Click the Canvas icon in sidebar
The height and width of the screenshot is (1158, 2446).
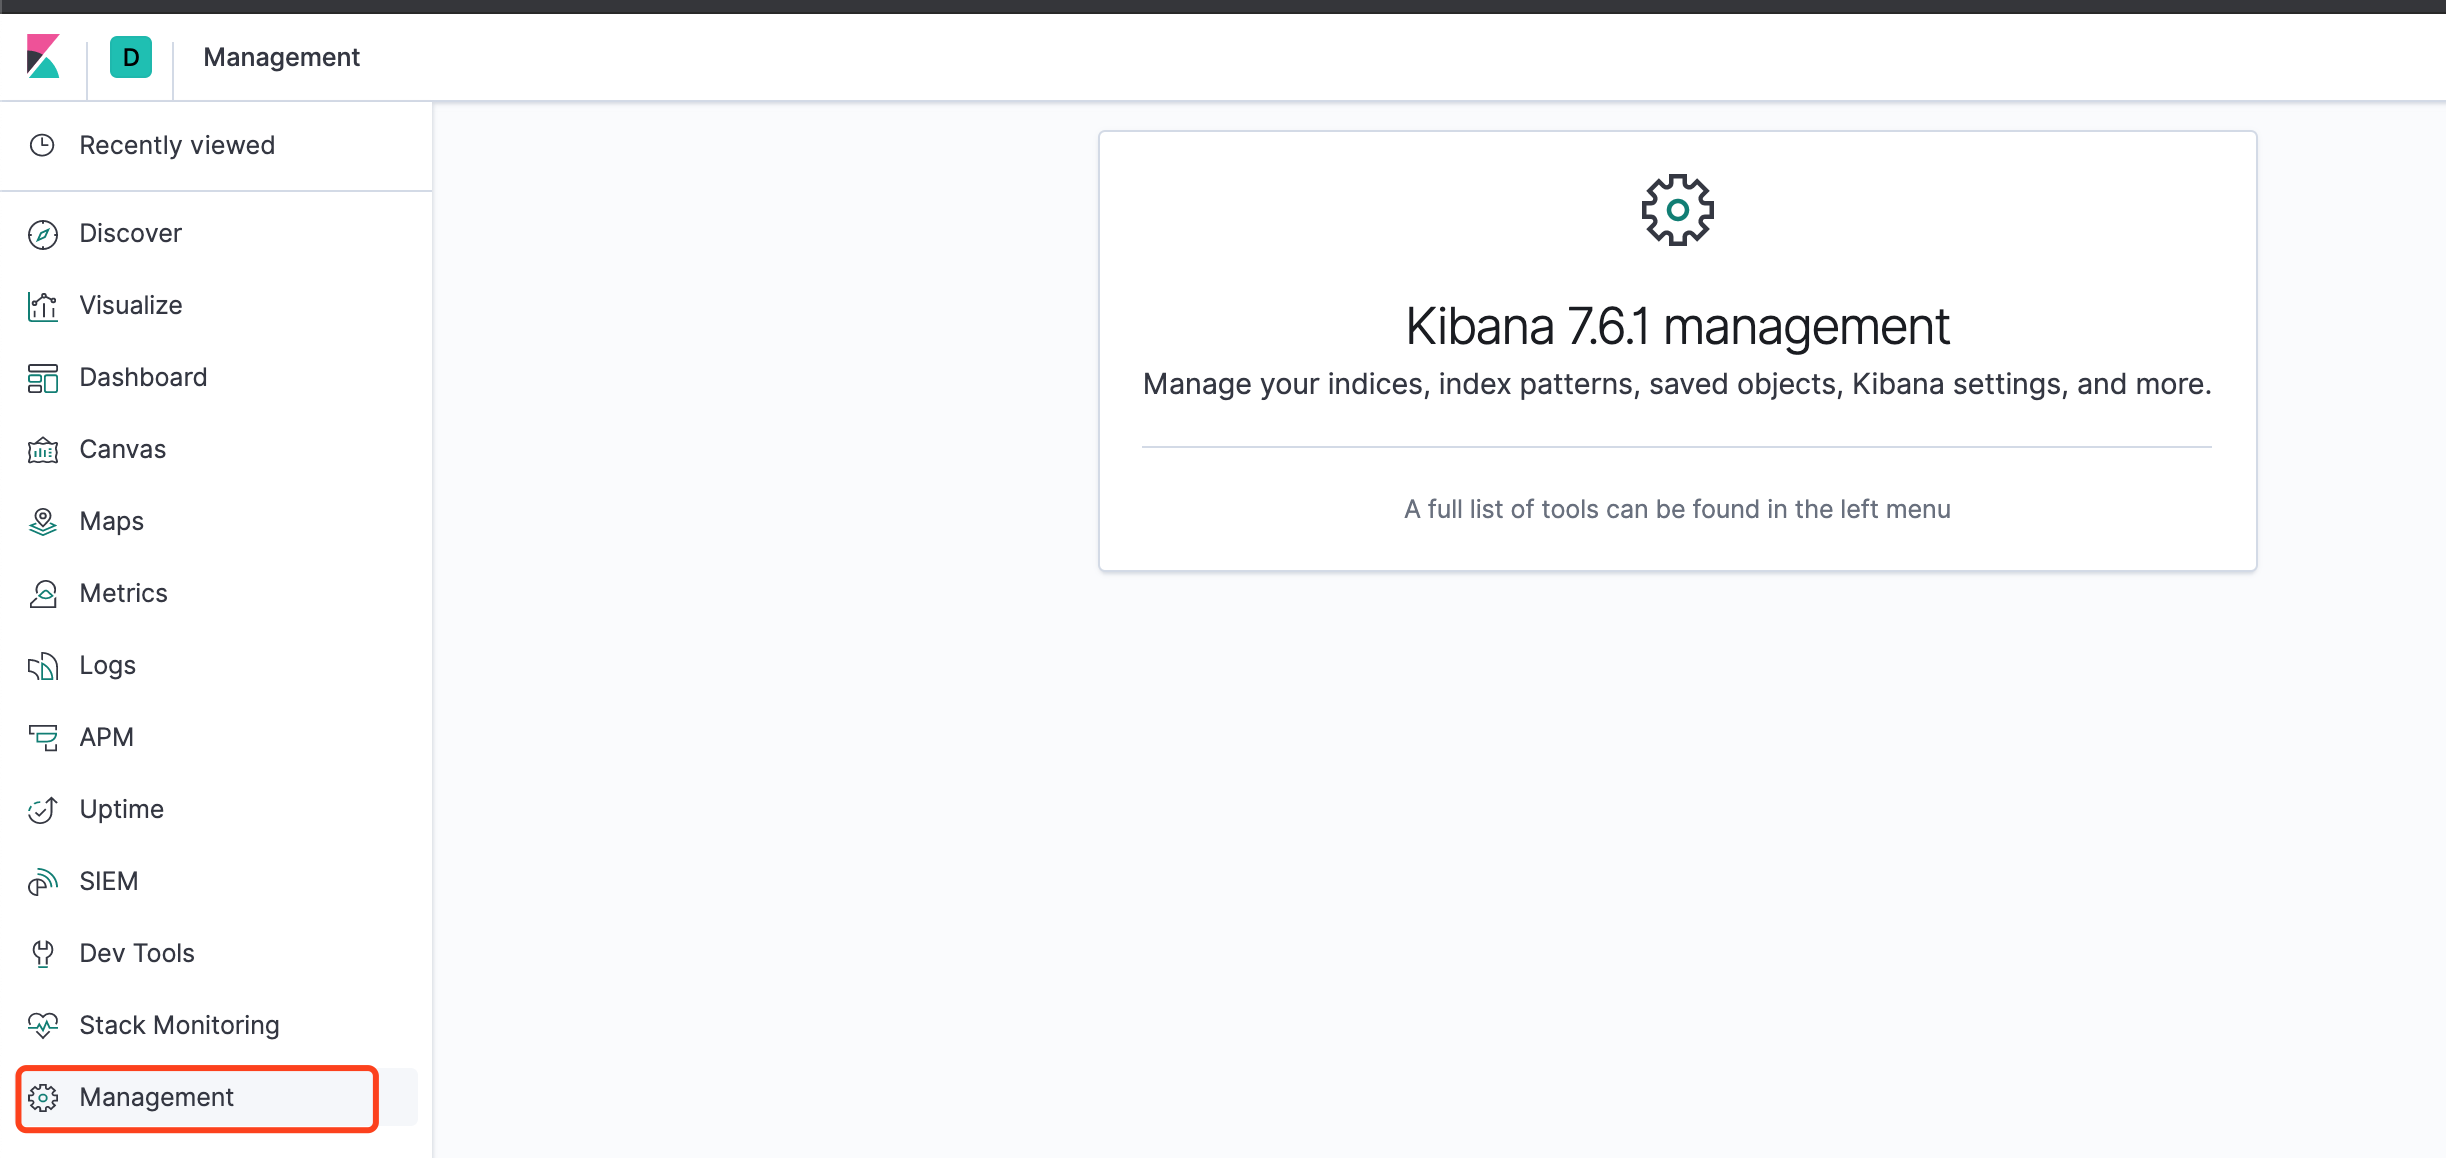pyautogui.click(x=43, y=450)
